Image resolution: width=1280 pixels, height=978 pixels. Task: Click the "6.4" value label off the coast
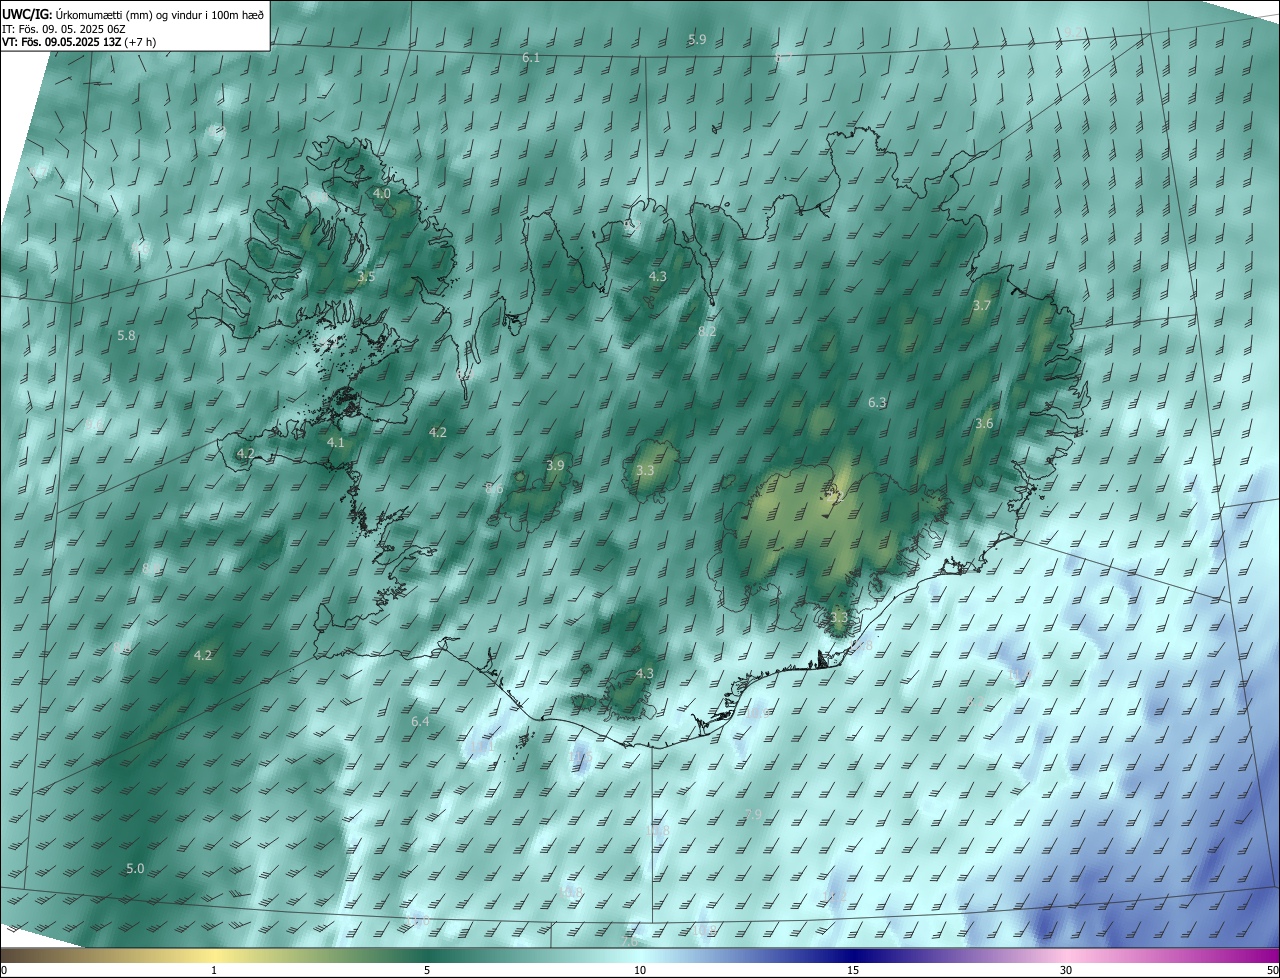tap(420, 722)
